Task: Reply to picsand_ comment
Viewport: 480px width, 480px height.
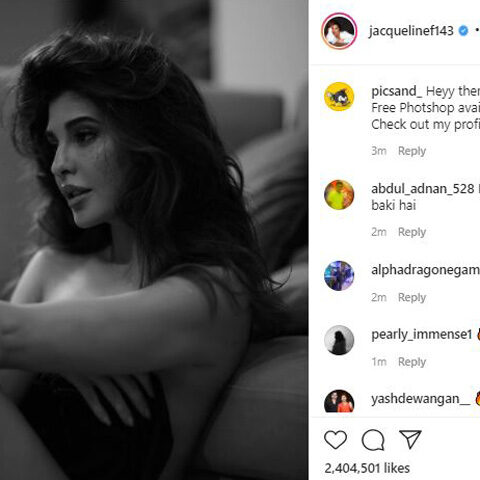Action: [412, 151]
